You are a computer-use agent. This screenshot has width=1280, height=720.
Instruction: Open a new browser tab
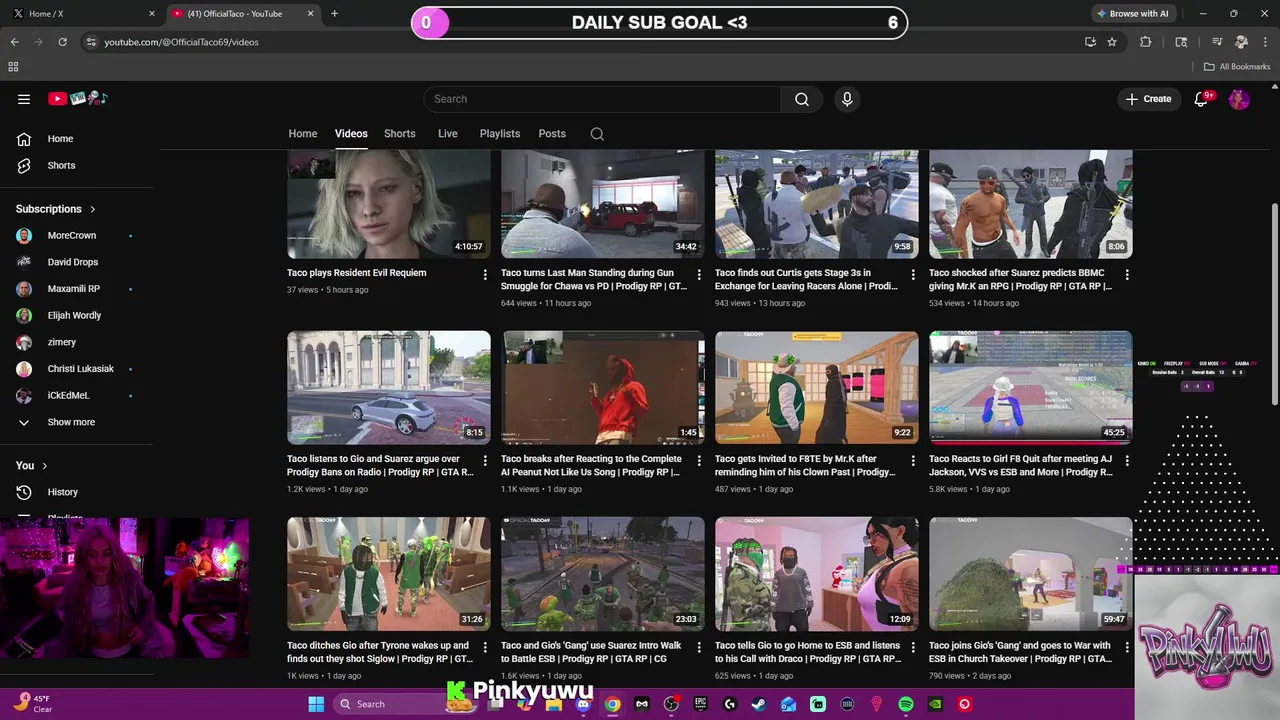pyautogui.click(x=334, y=14)
